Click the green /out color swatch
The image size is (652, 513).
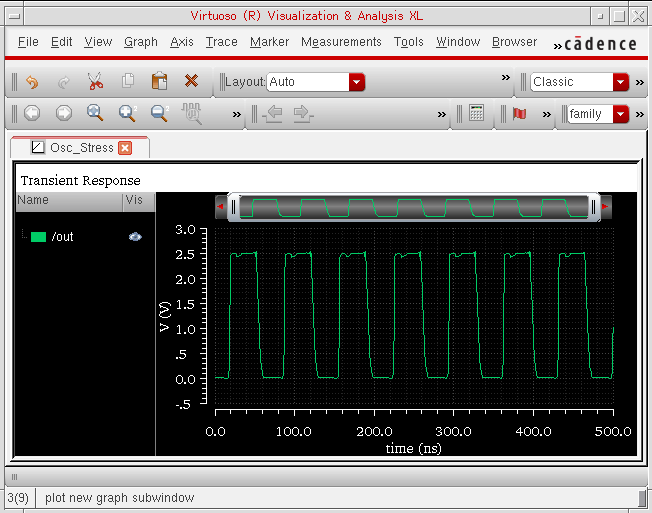click(39, 237)
